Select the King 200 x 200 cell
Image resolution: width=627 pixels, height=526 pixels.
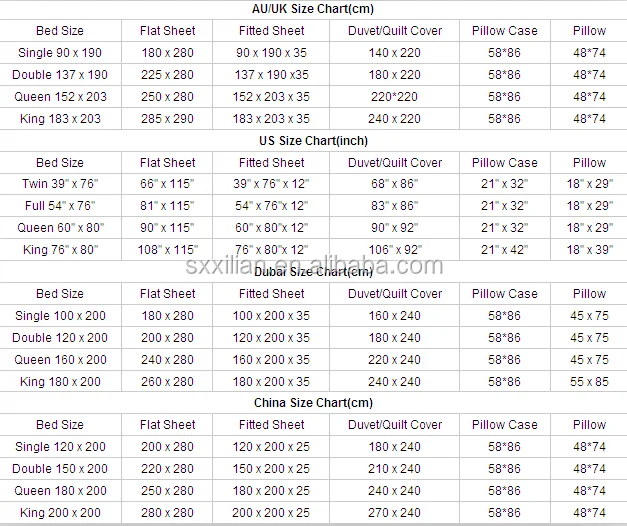coord(60,513)
